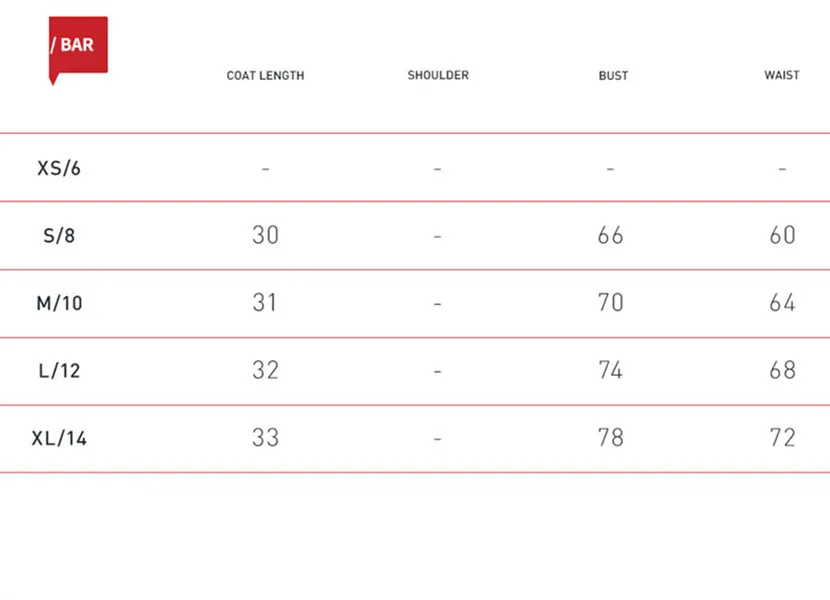This screenshot has width=830, height=600.
Task: Click waist value 72
Action: [x=782, y=438]
